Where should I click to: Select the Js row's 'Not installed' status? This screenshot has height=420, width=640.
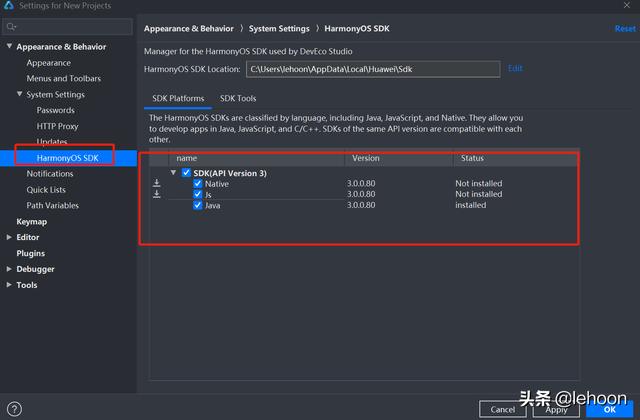coord(479,194)
